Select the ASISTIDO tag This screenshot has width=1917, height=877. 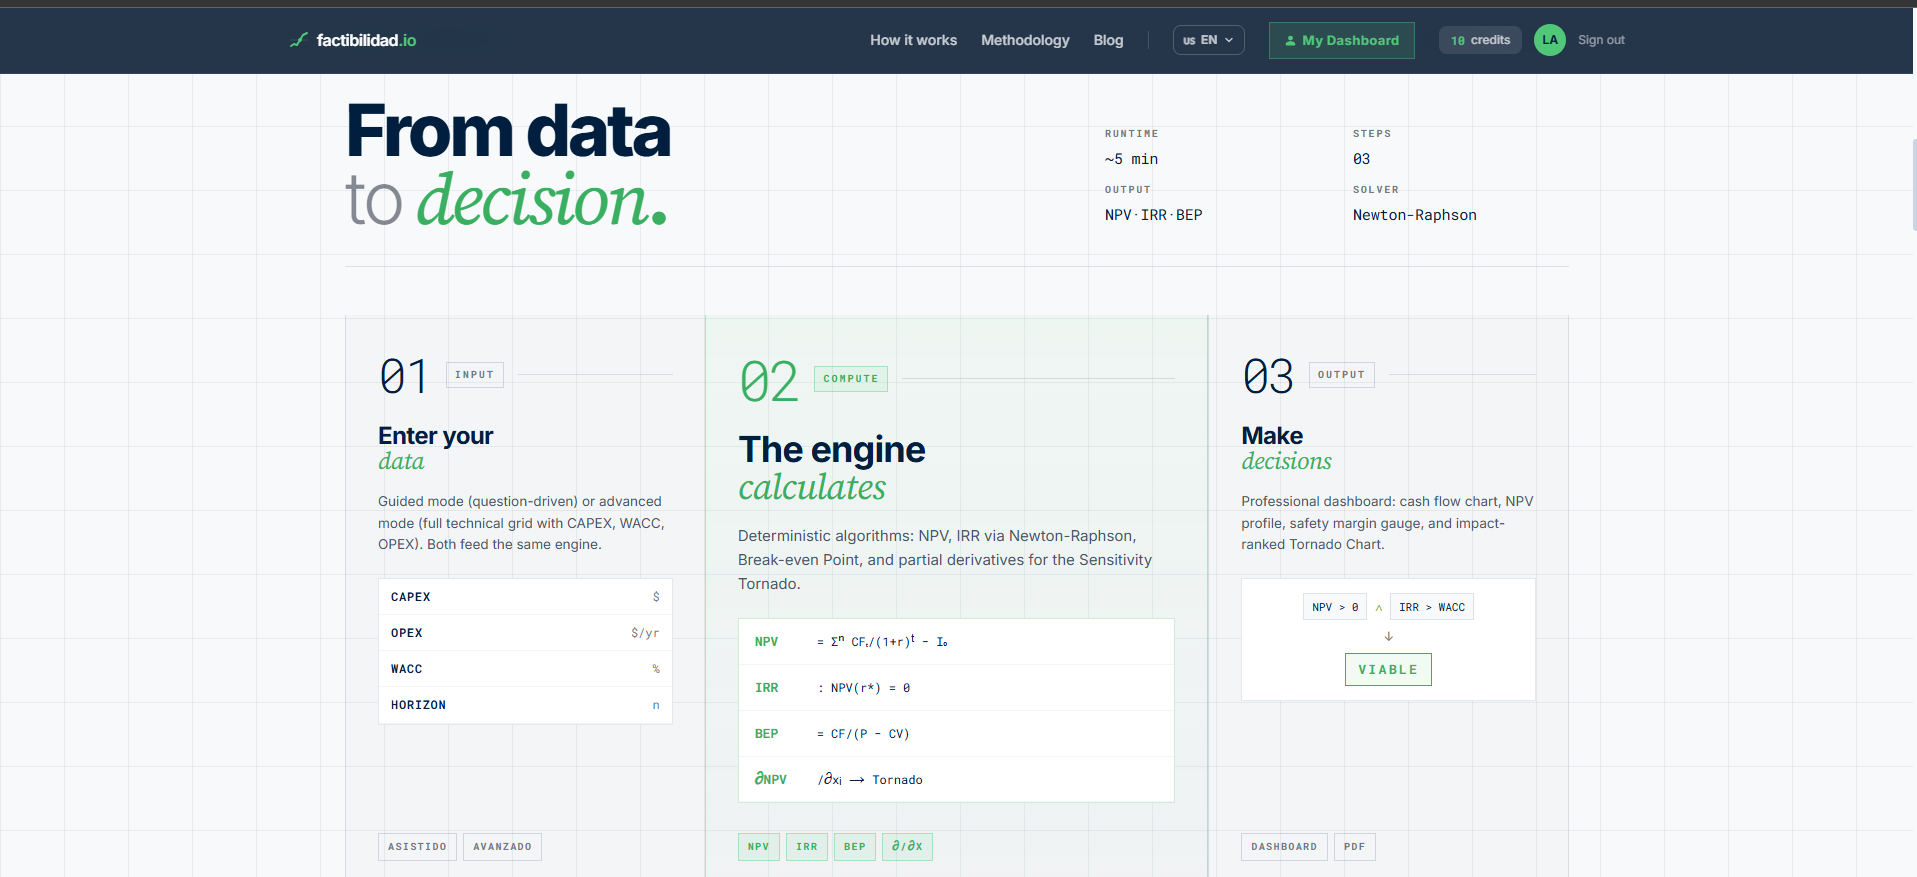pyautogui.click(x=417, y=847)
